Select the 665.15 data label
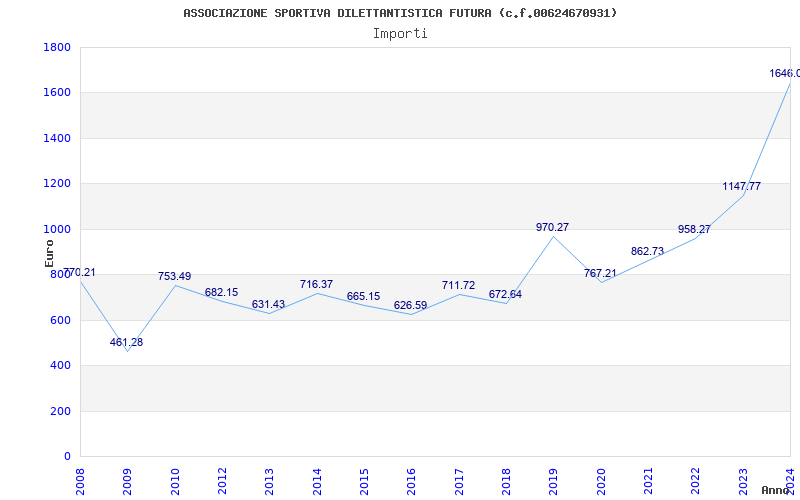The image size is (800, 500). (363, 296)
